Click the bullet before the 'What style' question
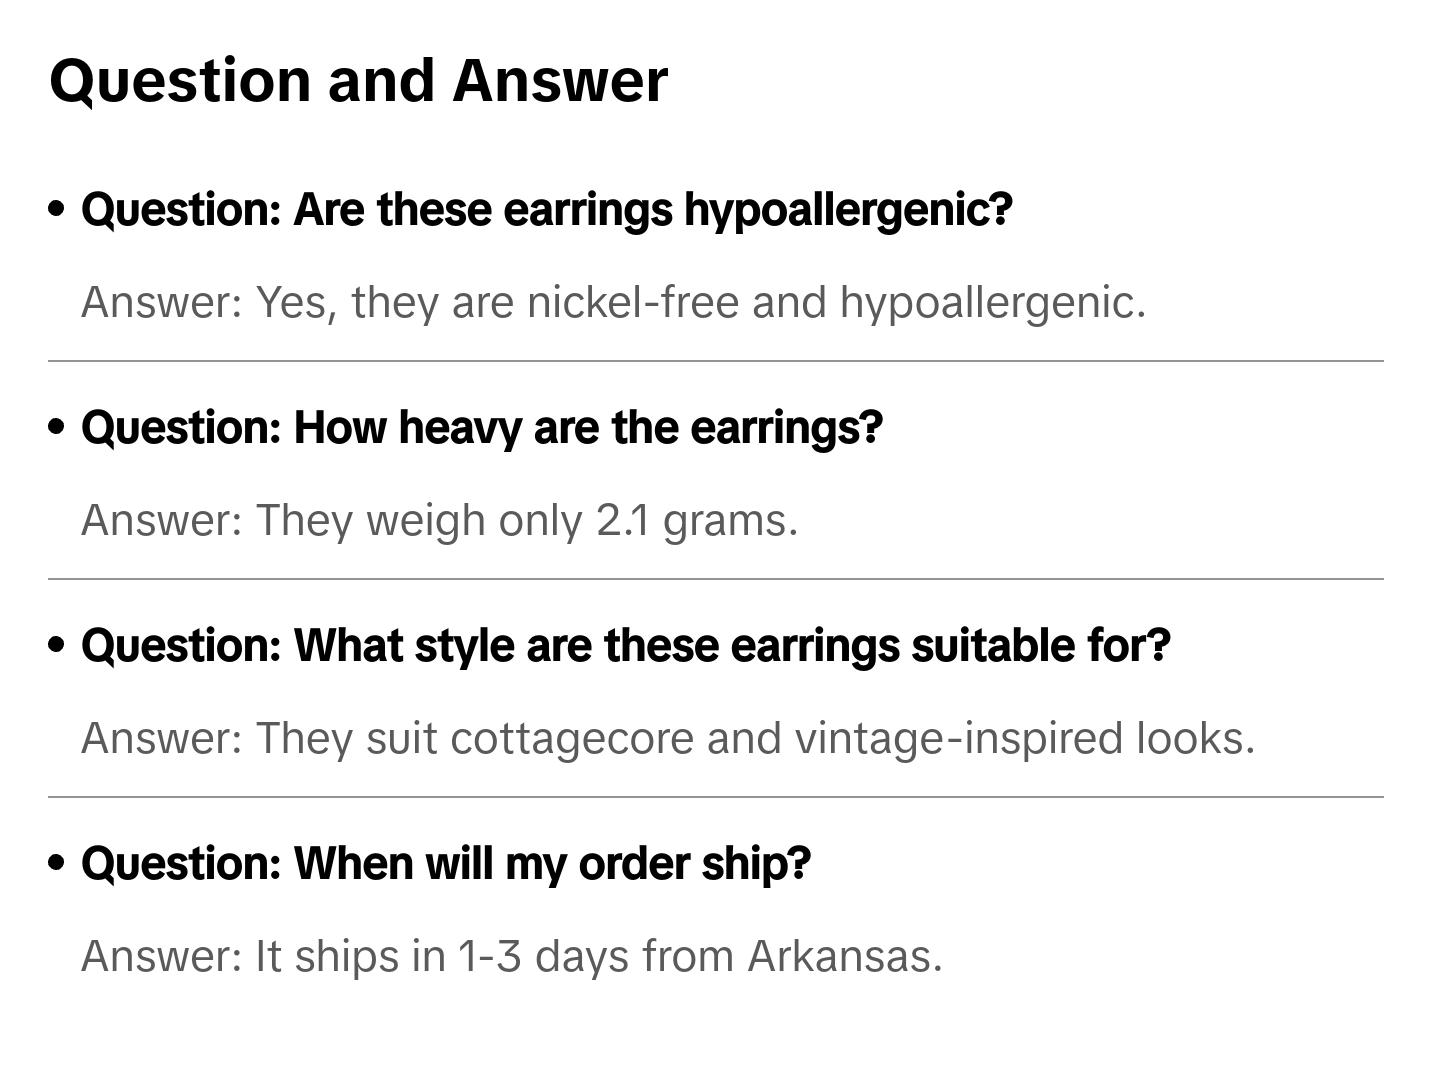This screenshot has width=1432, height=1072. click(57, 645)
